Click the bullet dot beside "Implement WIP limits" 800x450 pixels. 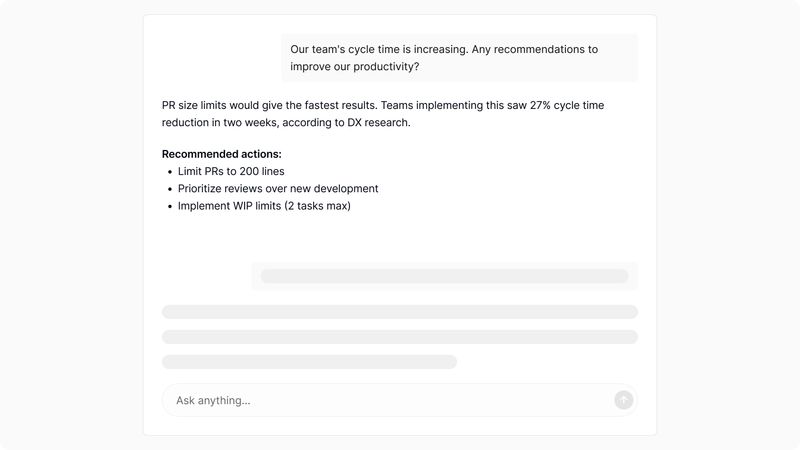pyautogui.click(x=169, y=207)
